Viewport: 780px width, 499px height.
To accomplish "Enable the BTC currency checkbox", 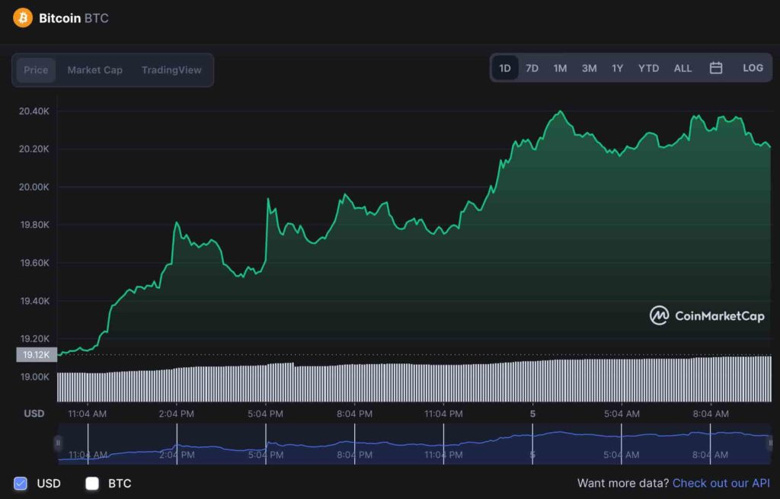I will pyautogui.click(x=92, y=484).
